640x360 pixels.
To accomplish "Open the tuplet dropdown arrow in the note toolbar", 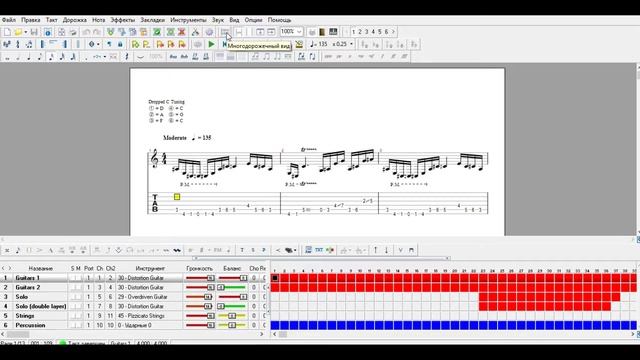I will [105, 57].
